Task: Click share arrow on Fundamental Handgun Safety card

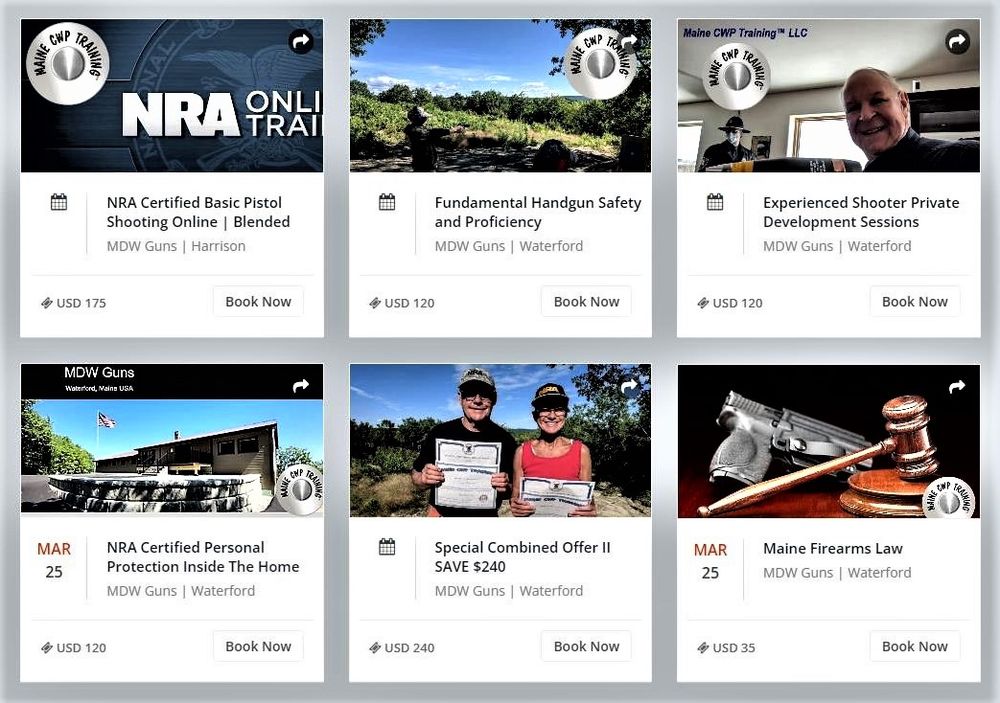Action: pos(629,41)
